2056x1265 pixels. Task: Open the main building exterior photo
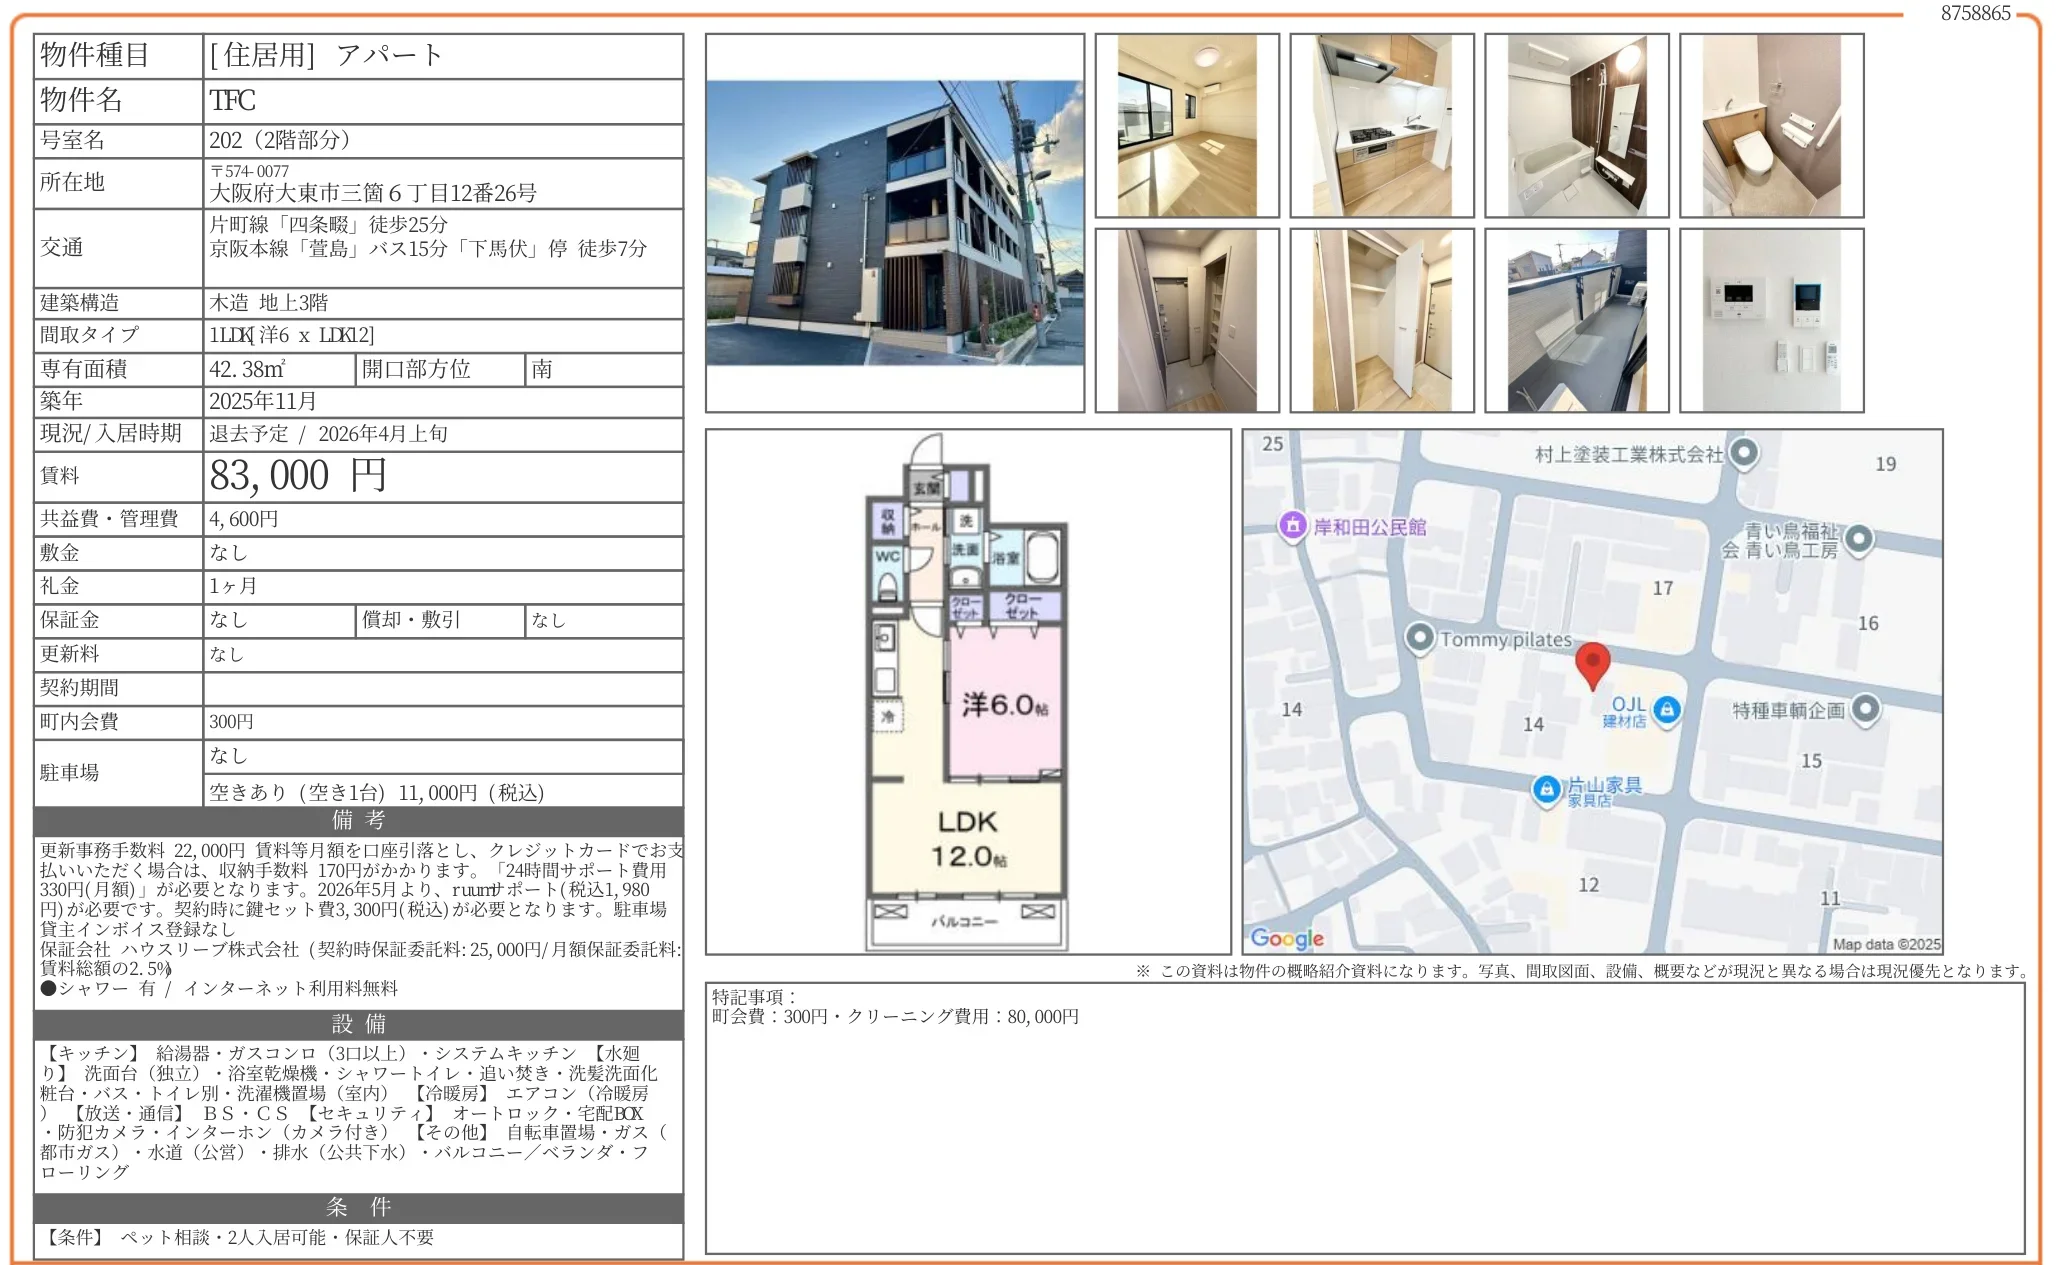click(x=894, y=223)
